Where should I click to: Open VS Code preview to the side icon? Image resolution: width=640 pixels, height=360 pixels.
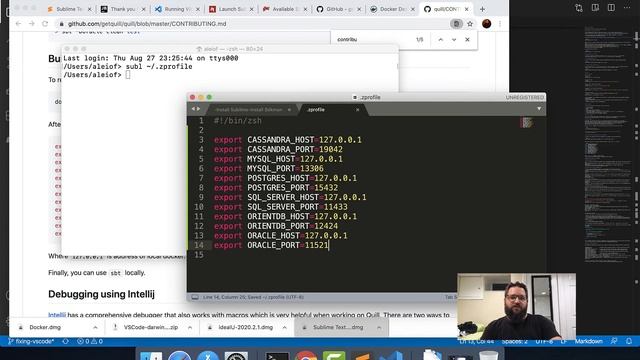595,8
